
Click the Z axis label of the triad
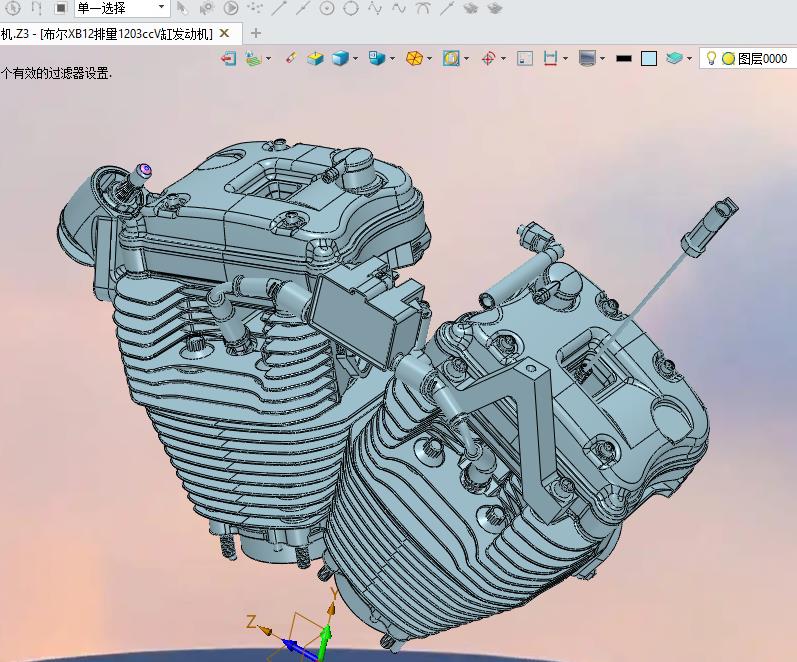(251, 621)
